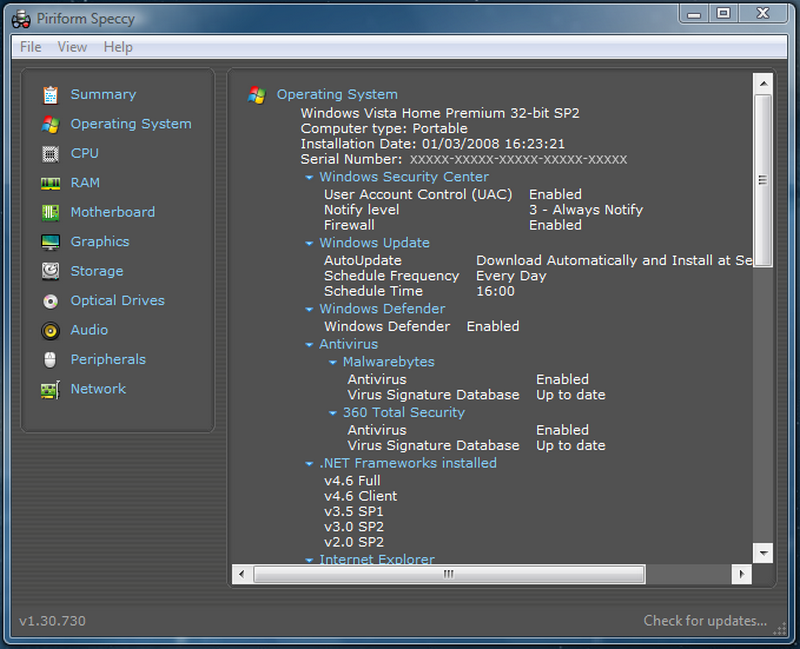This screenshot has height=649, width=800.
Task: Click the vertical scrollbar thumb
Action: 763,181
